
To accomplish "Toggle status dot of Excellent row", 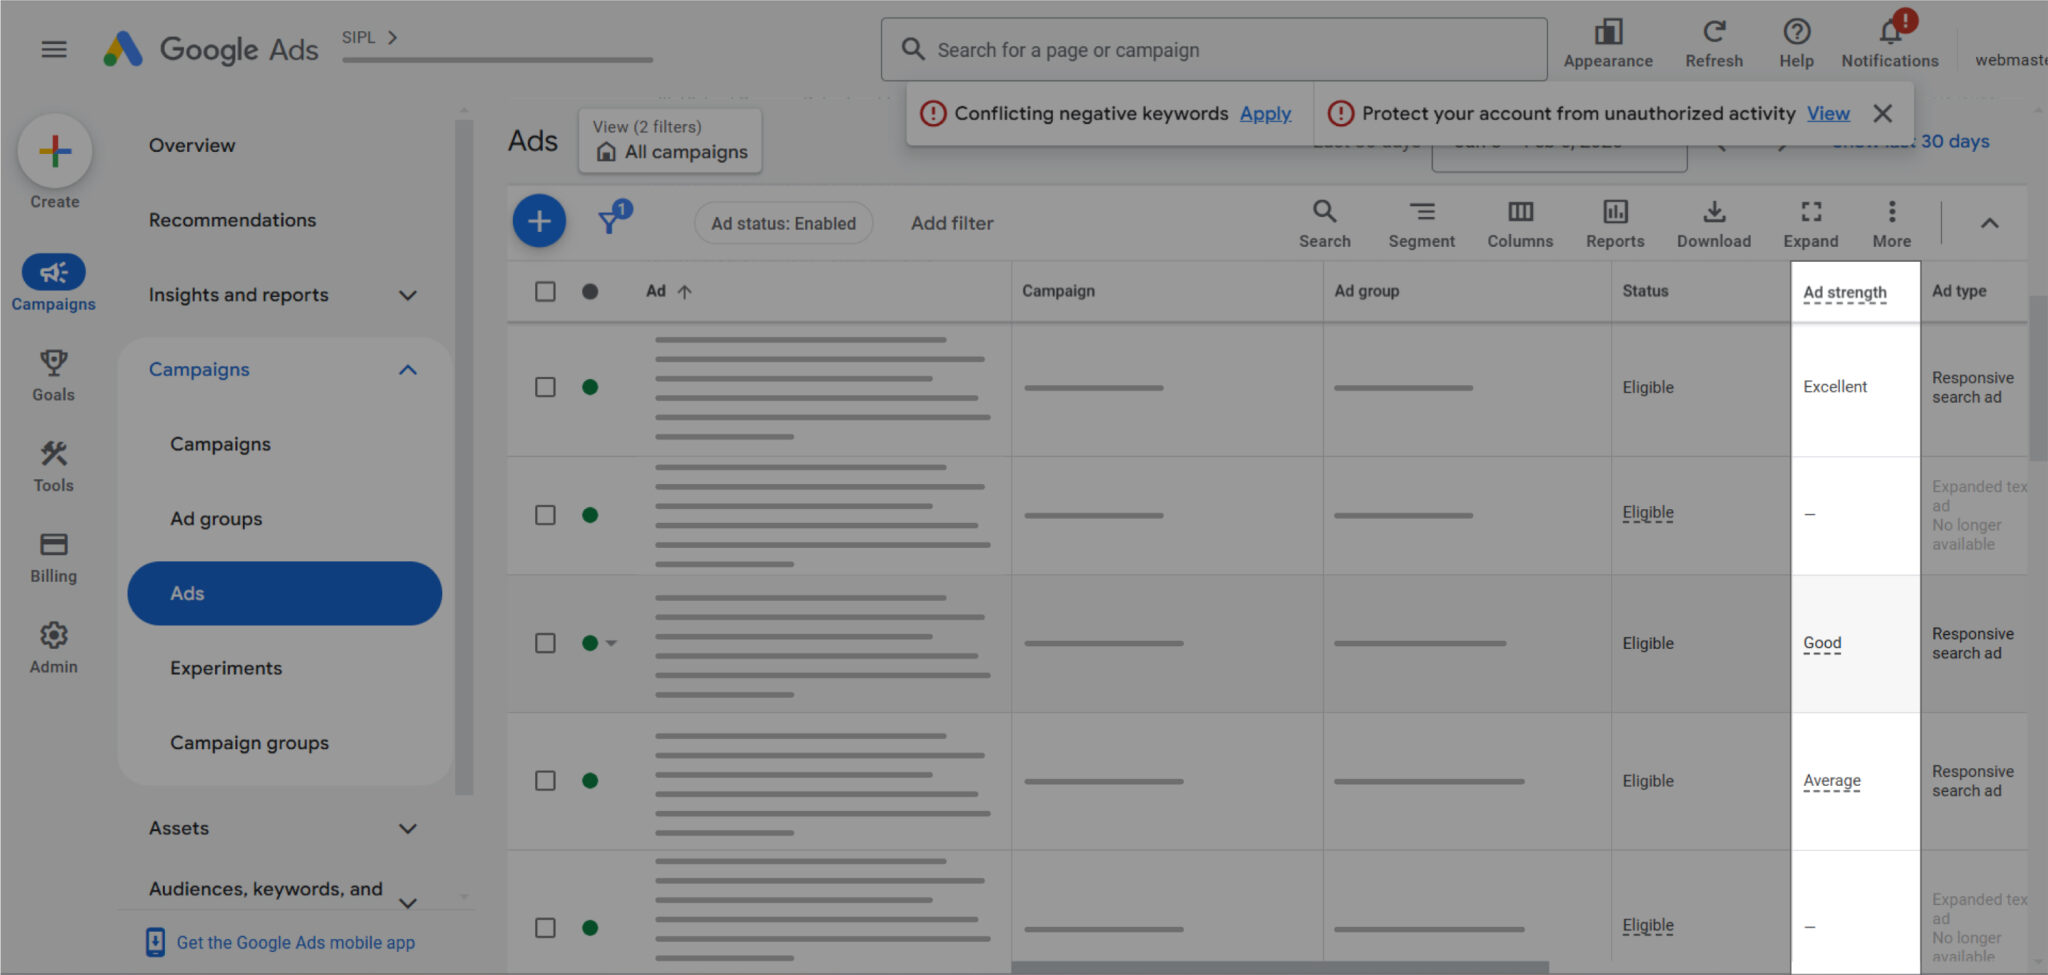I will pyautogui.click(x=590, y=387).
